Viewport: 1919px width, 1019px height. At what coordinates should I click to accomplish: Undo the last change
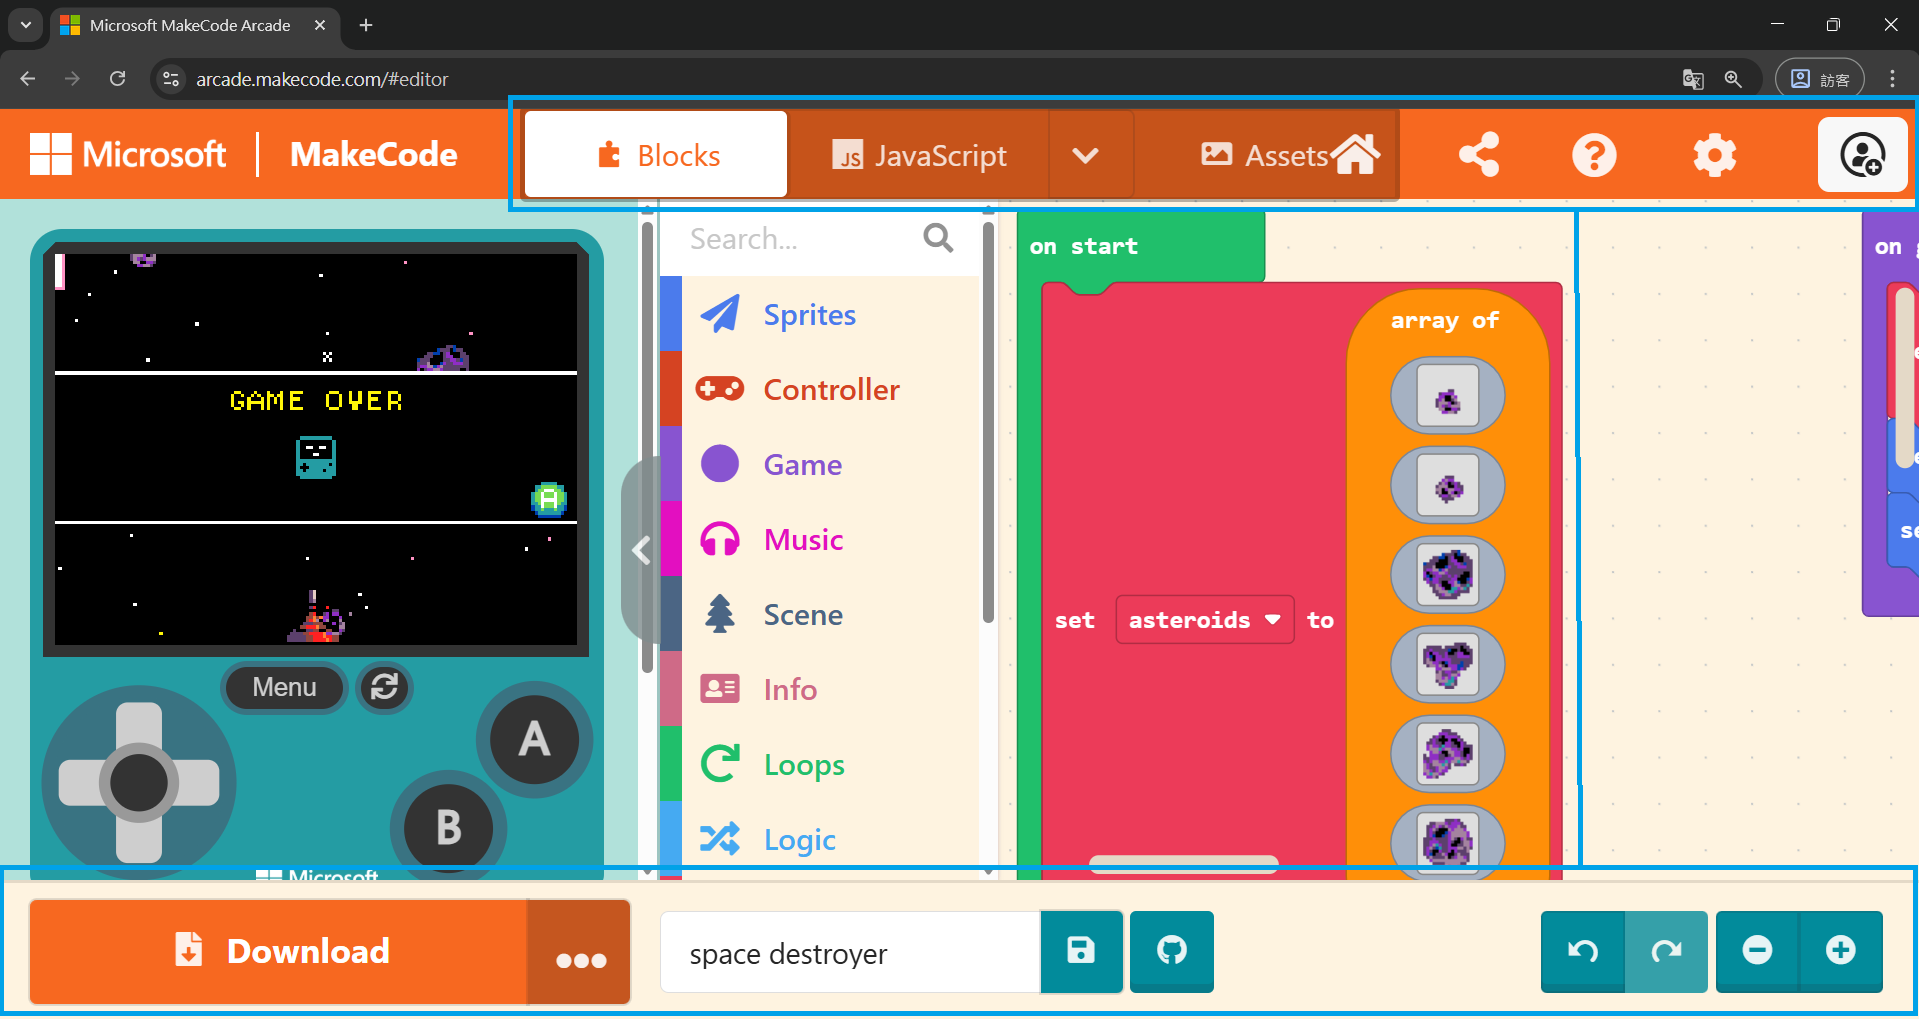(x=1582, y=951)
